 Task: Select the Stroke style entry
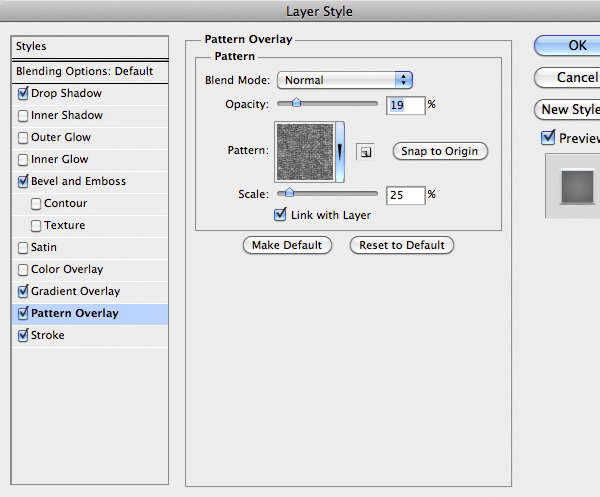pyautogui.click(x=47, y=335)
